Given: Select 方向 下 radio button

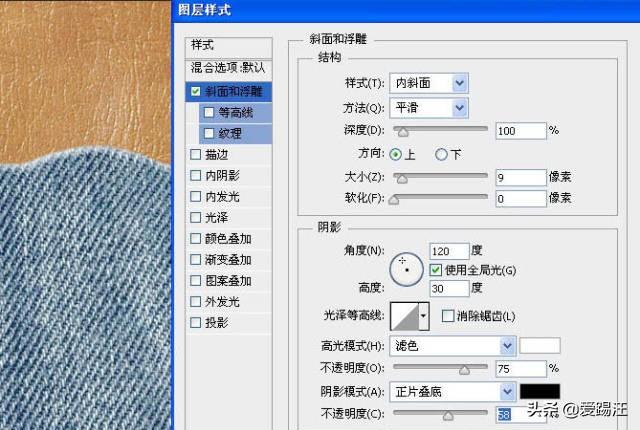Looking at the screenshot, I should click(441, 155).
